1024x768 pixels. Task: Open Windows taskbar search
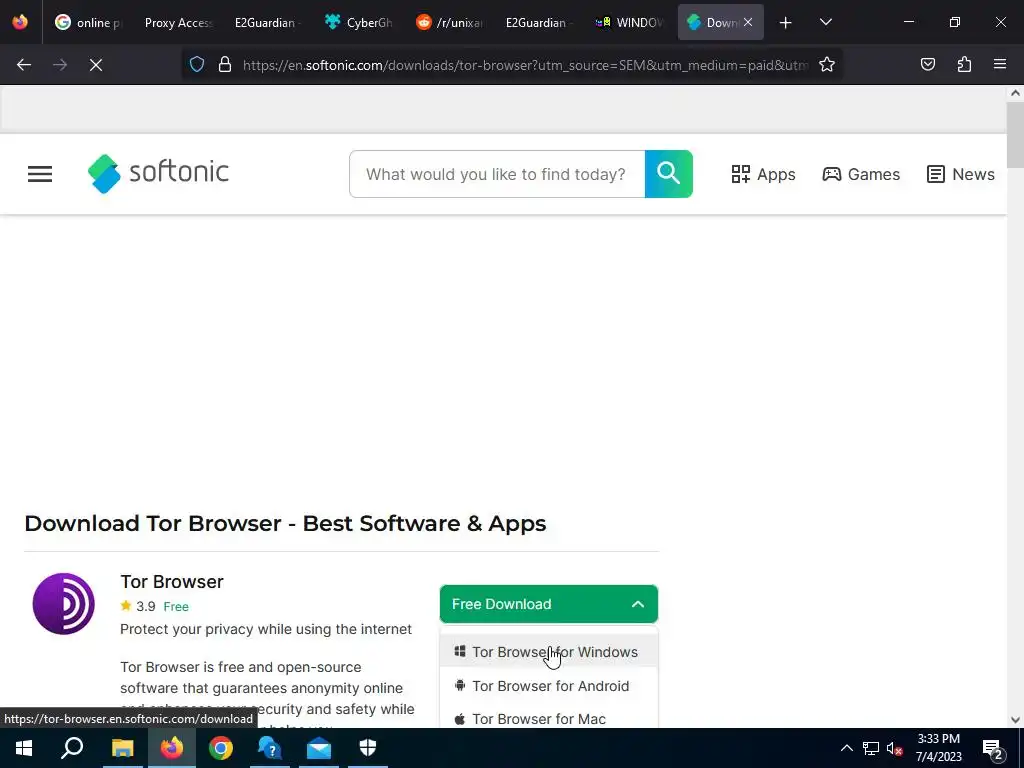[72, 748]
